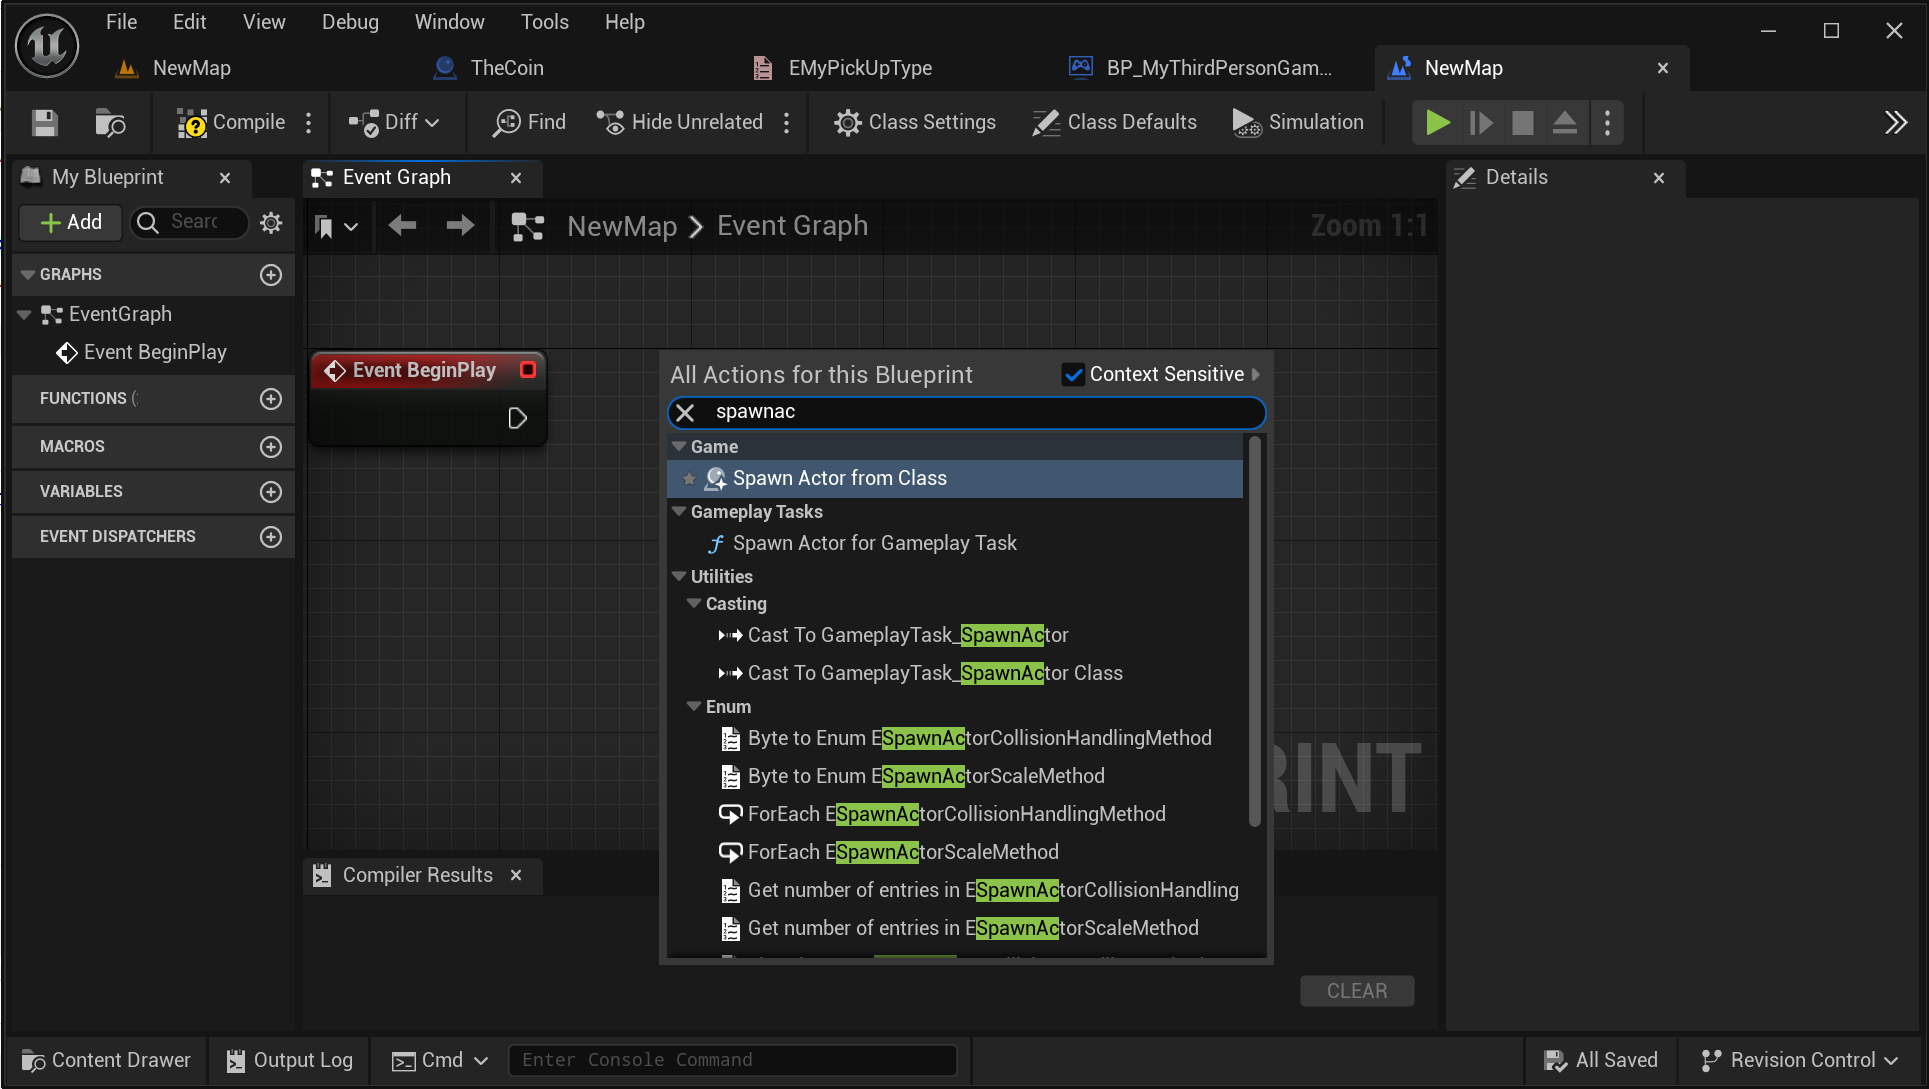Open Class Settings
The image size is (1929, 1089).
tap(915, 123)
